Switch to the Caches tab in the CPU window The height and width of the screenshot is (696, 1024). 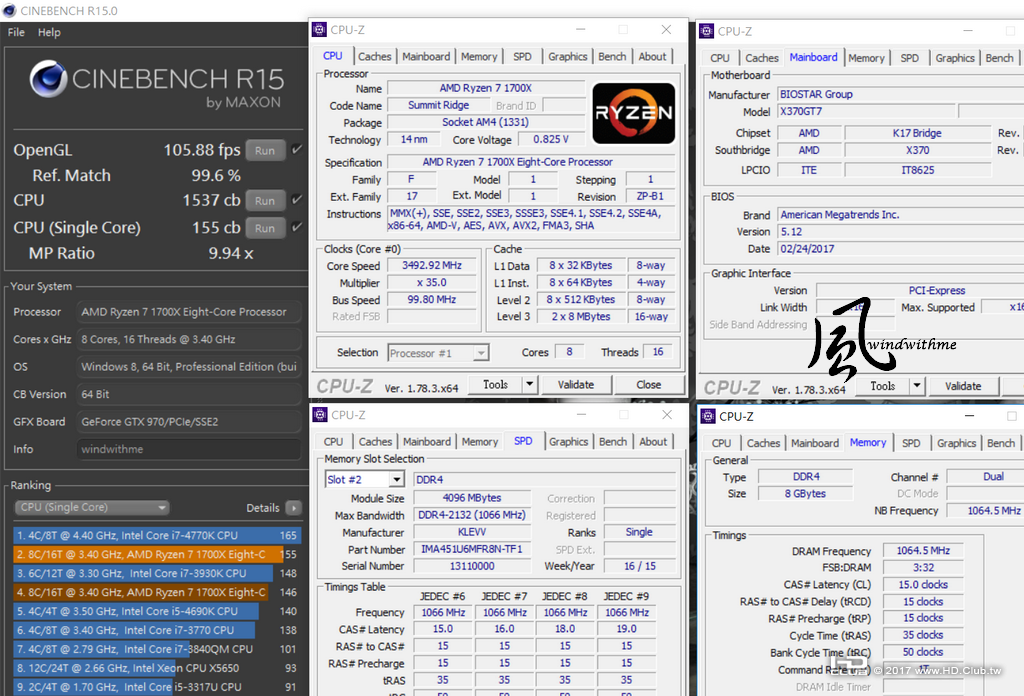[374, 57]
